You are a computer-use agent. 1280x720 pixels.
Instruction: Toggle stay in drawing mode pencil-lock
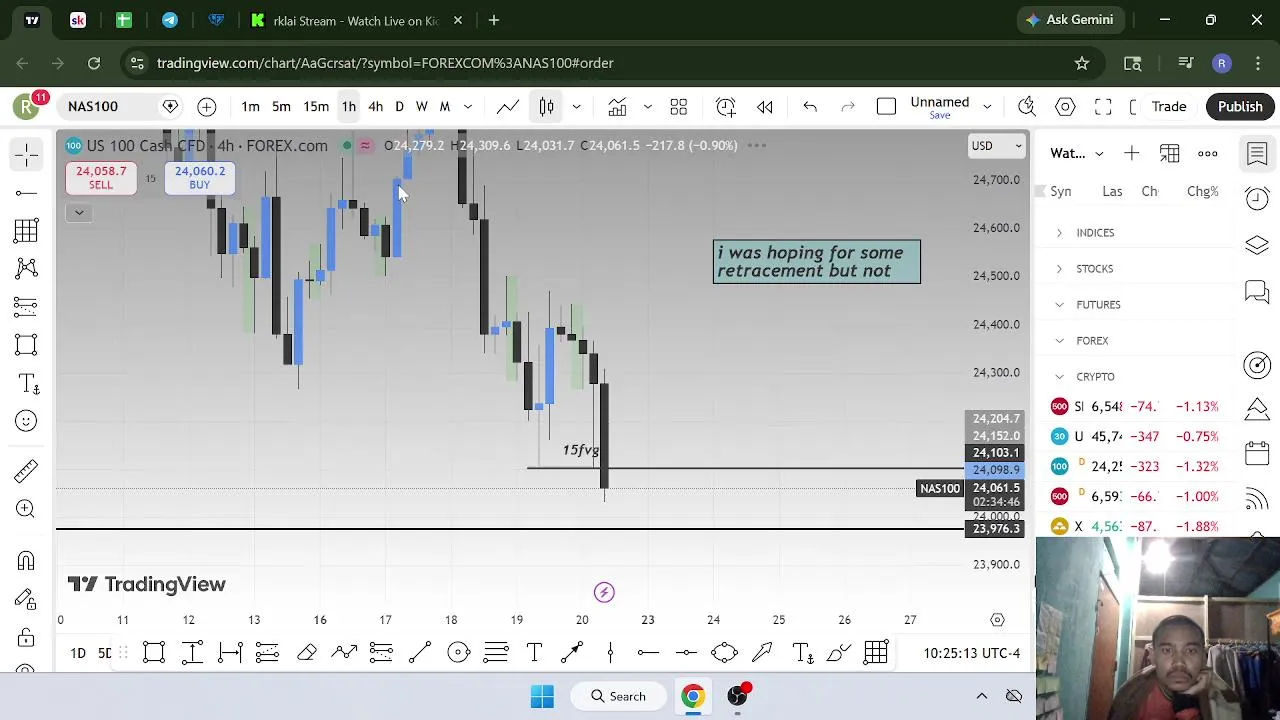coord(27,598)
